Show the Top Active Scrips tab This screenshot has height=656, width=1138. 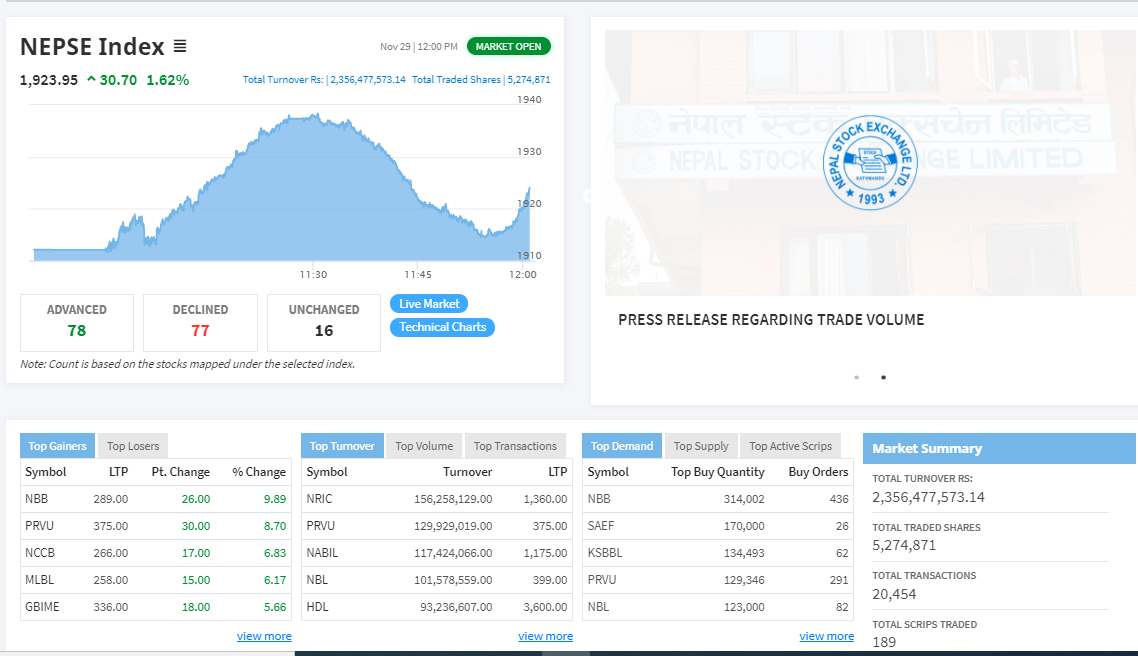point(790,446)
